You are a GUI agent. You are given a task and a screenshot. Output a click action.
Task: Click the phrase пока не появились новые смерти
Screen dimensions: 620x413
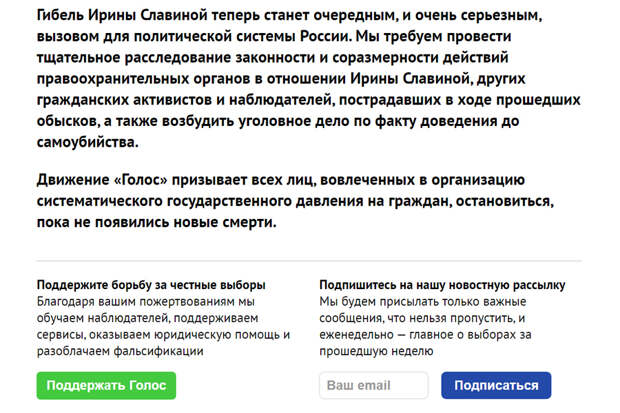click(156, 222)
